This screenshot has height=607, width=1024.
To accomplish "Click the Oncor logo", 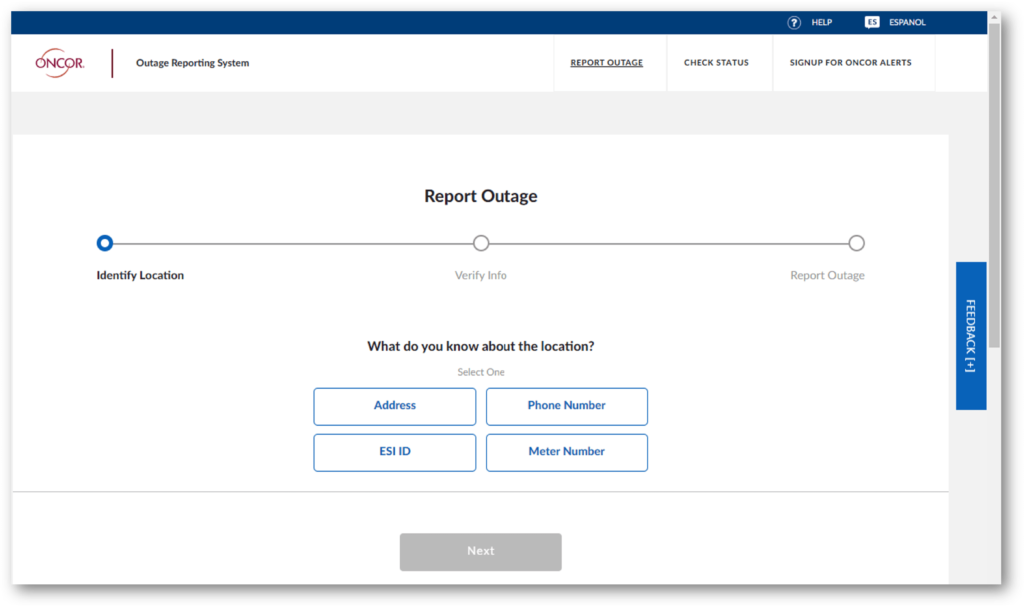I will [60, 63].
